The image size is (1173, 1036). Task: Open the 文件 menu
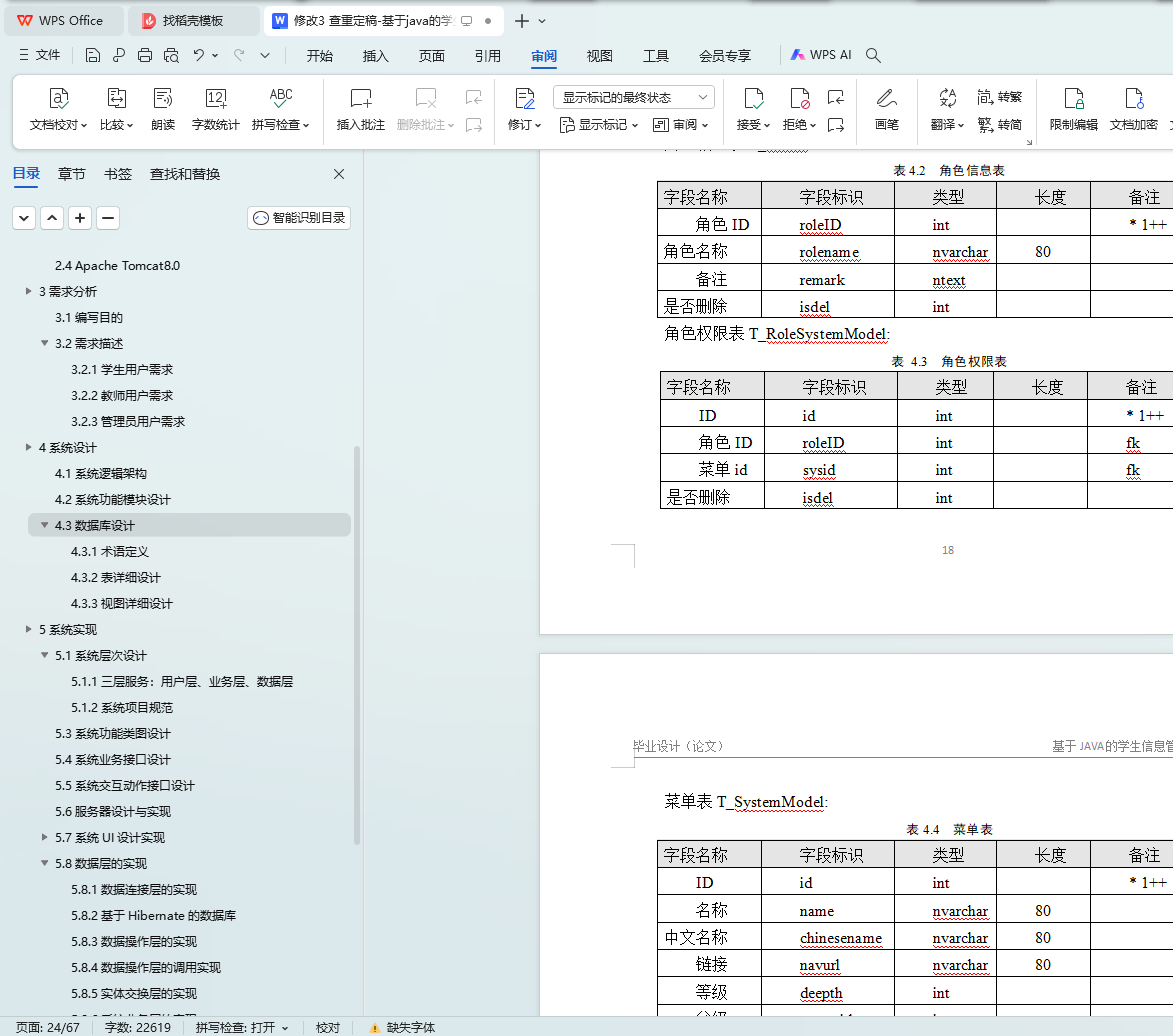[x=40, y=55]
